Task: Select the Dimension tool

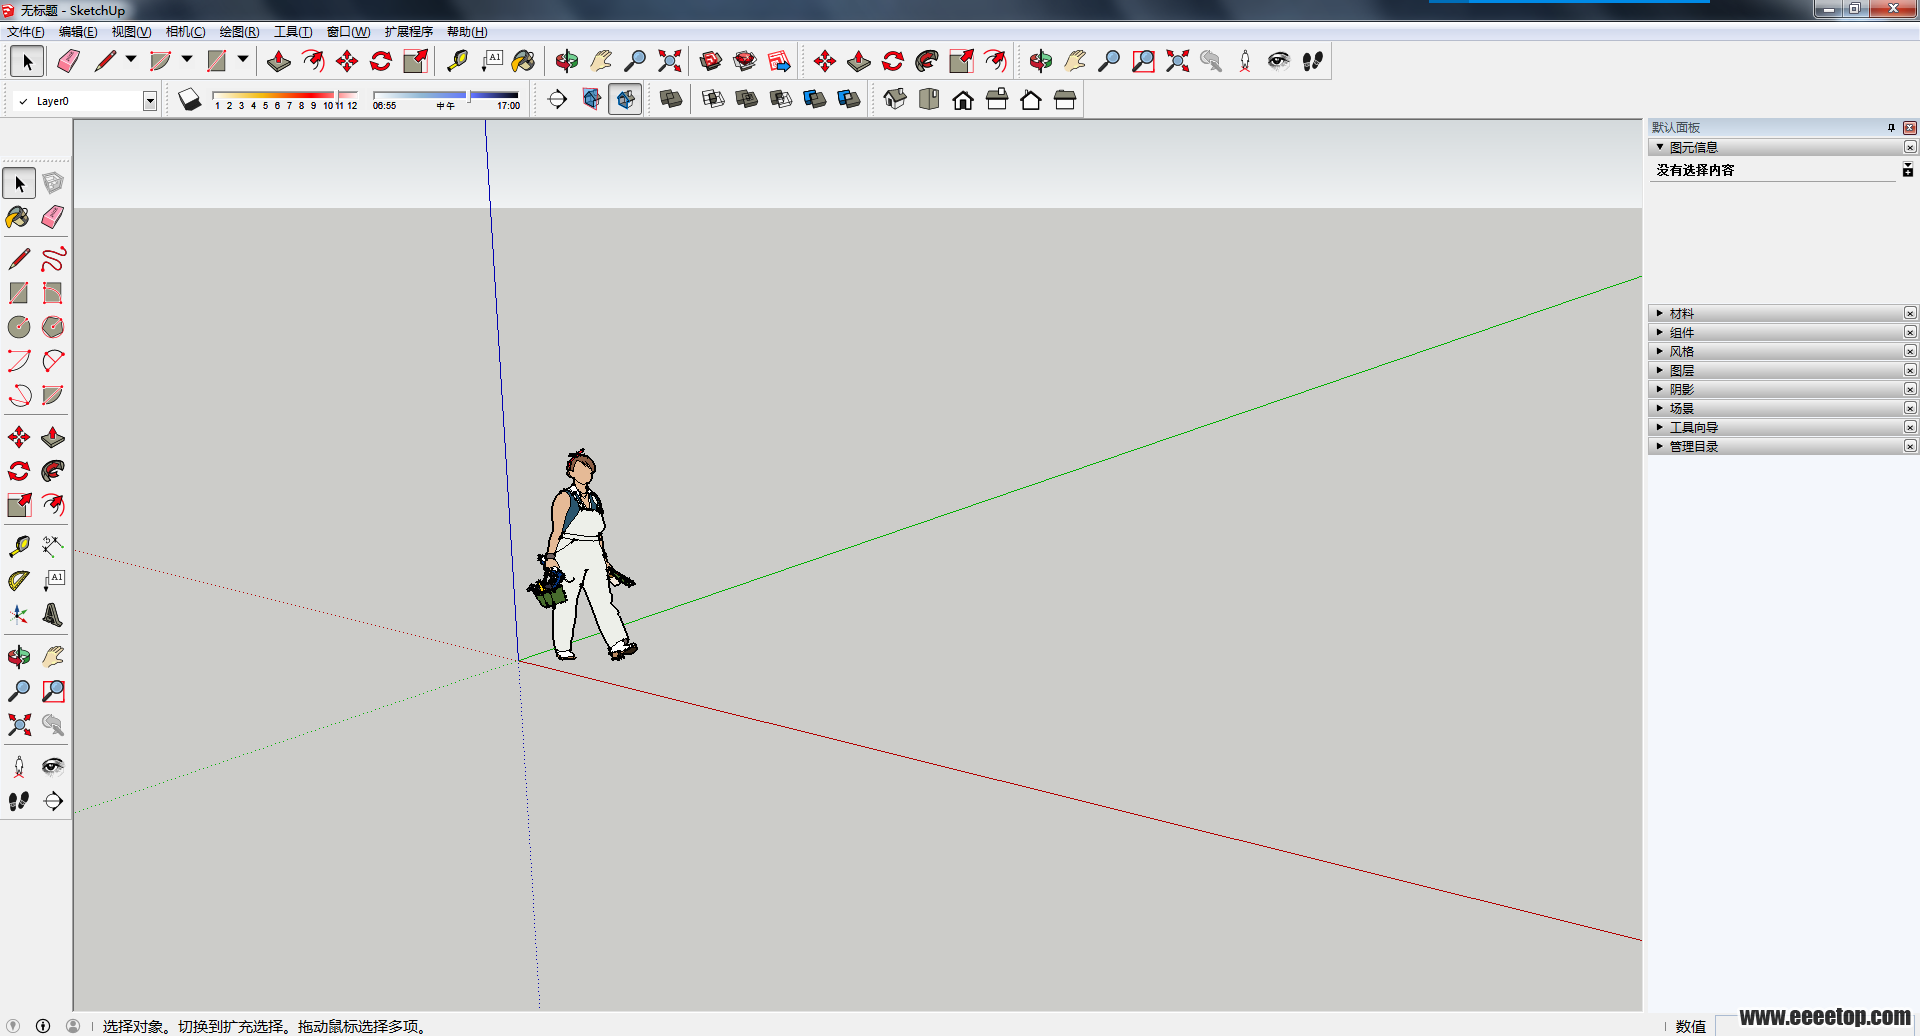Action: tap(53, 546)
